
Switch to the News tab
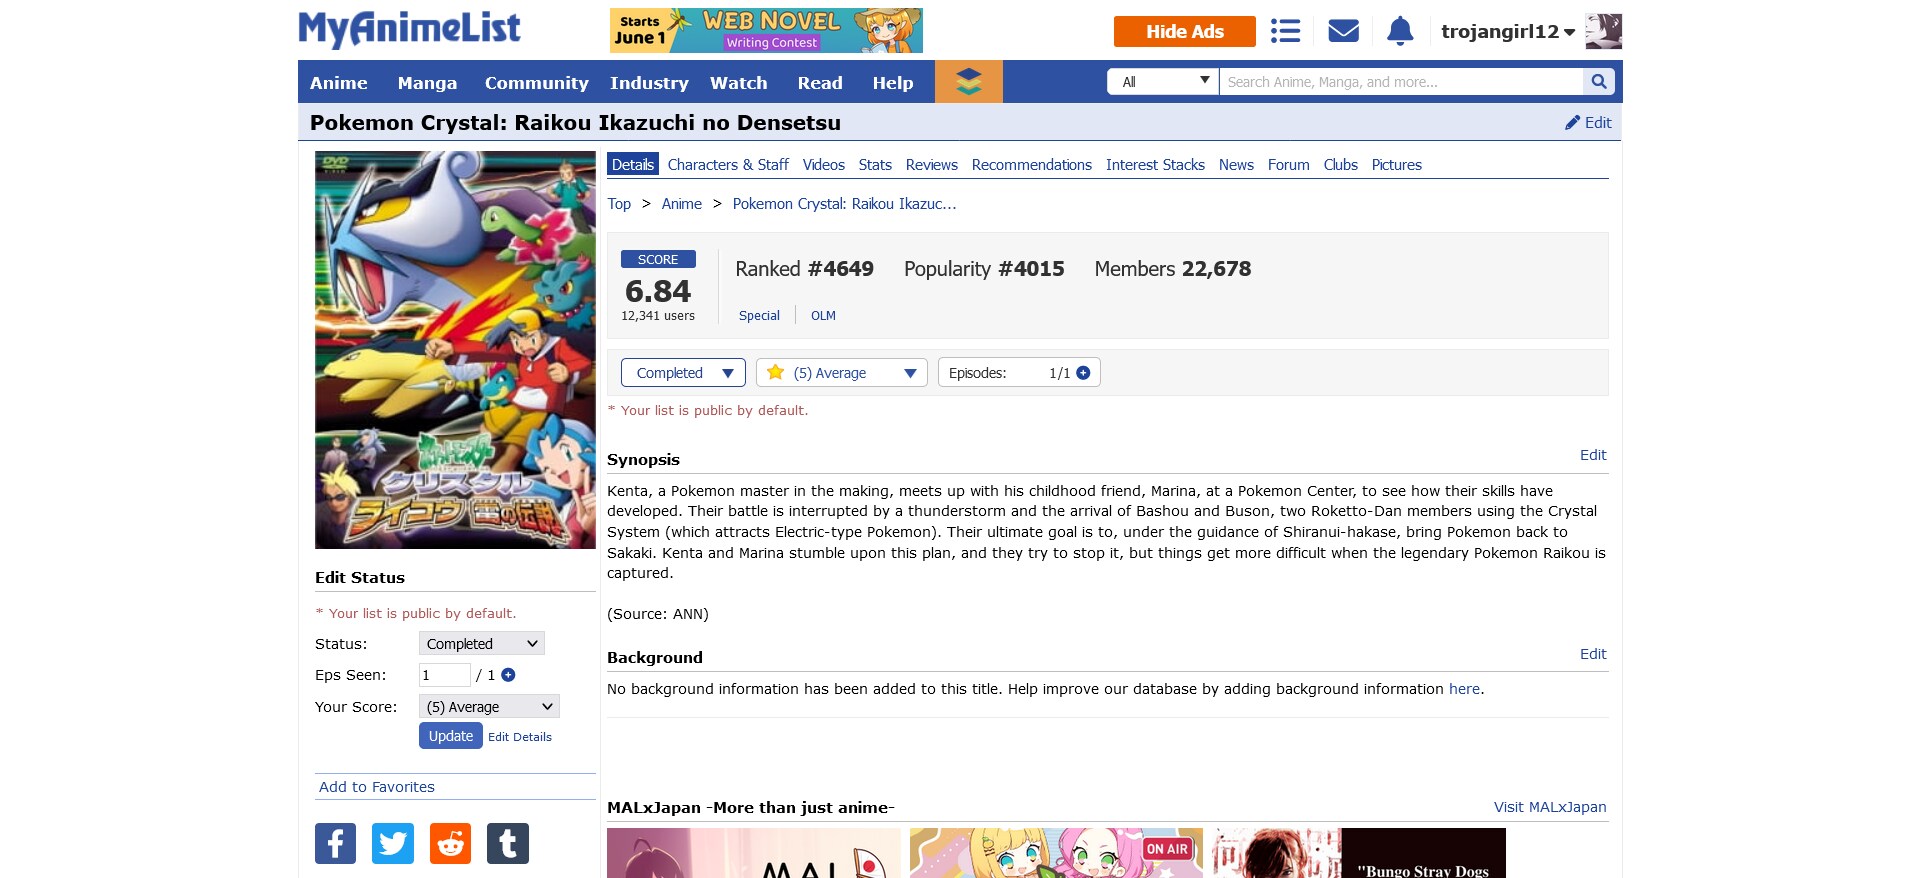pos(1236,165)
